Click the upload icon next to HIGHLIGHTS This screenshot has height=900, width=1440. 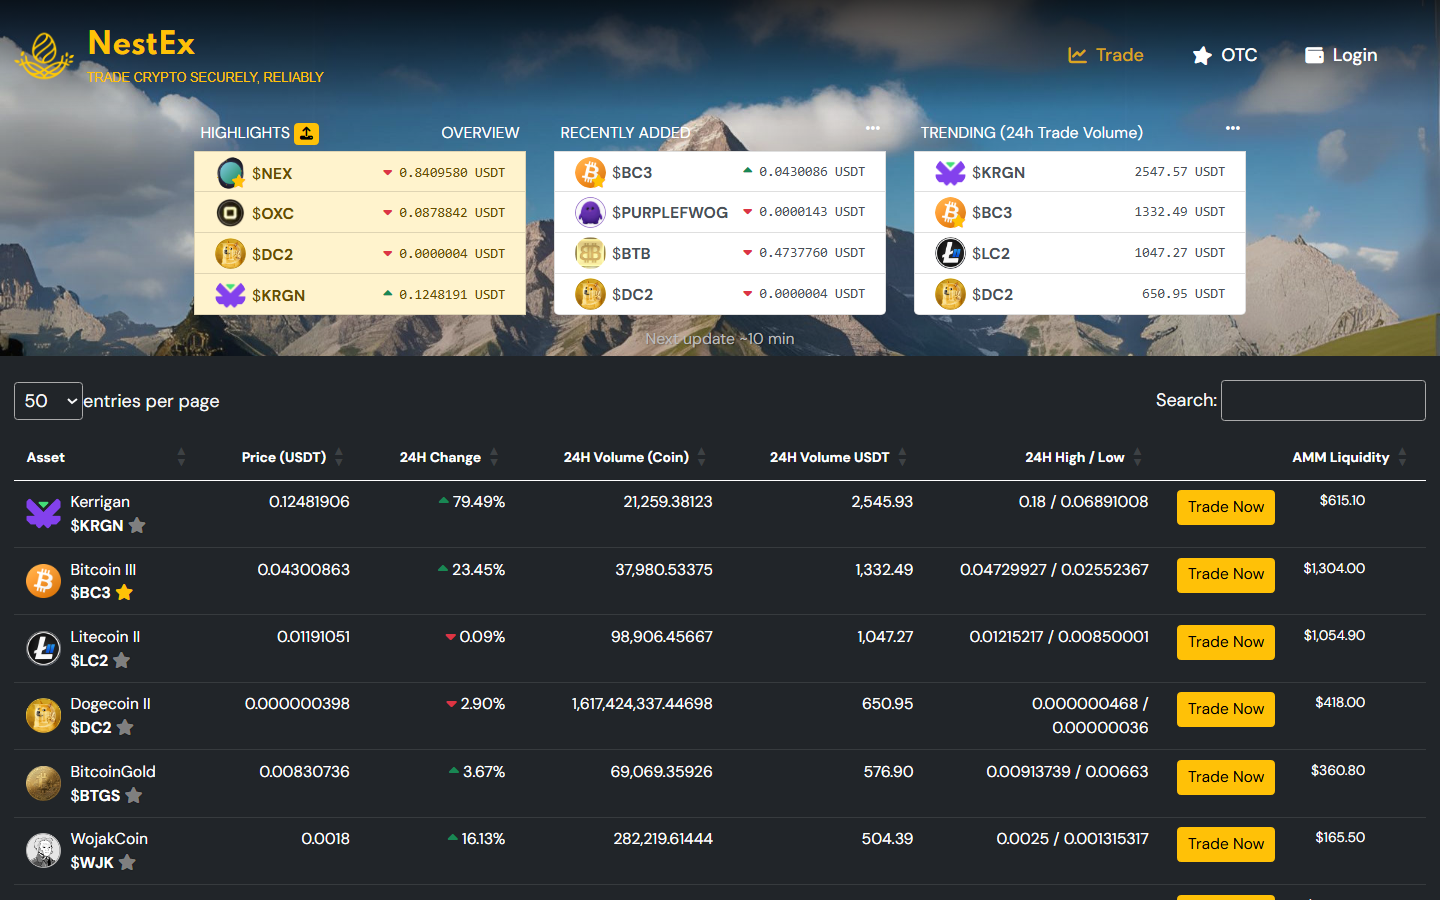(x=306, y=133)
